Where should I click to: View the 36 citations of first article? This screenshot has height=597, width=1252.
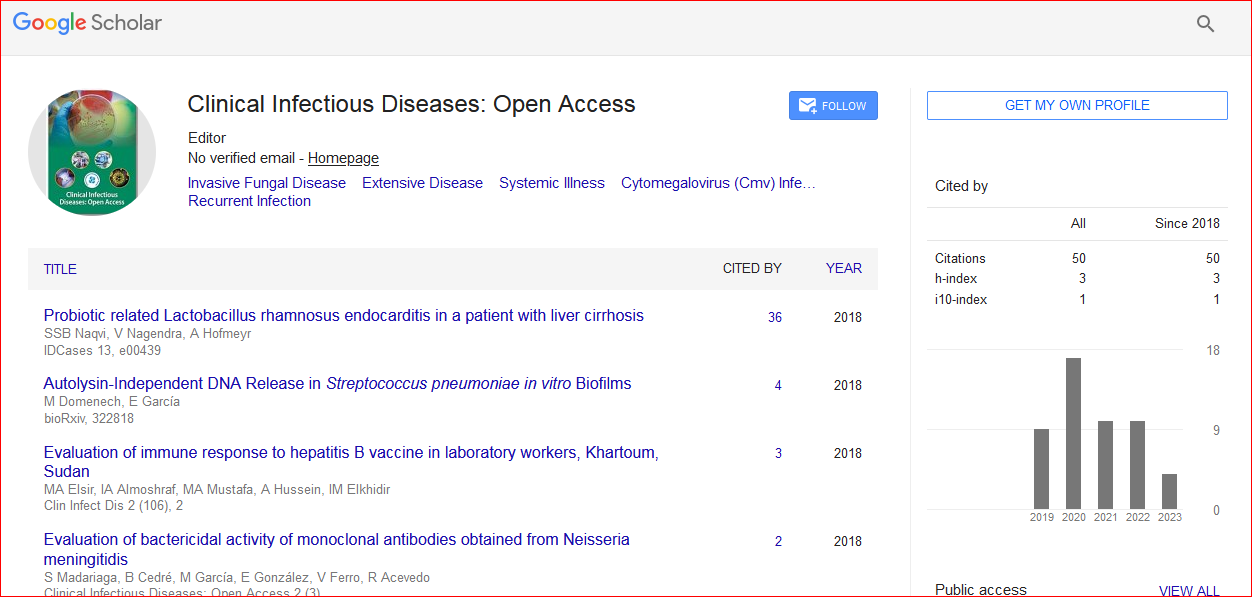(x=775, y=317)
